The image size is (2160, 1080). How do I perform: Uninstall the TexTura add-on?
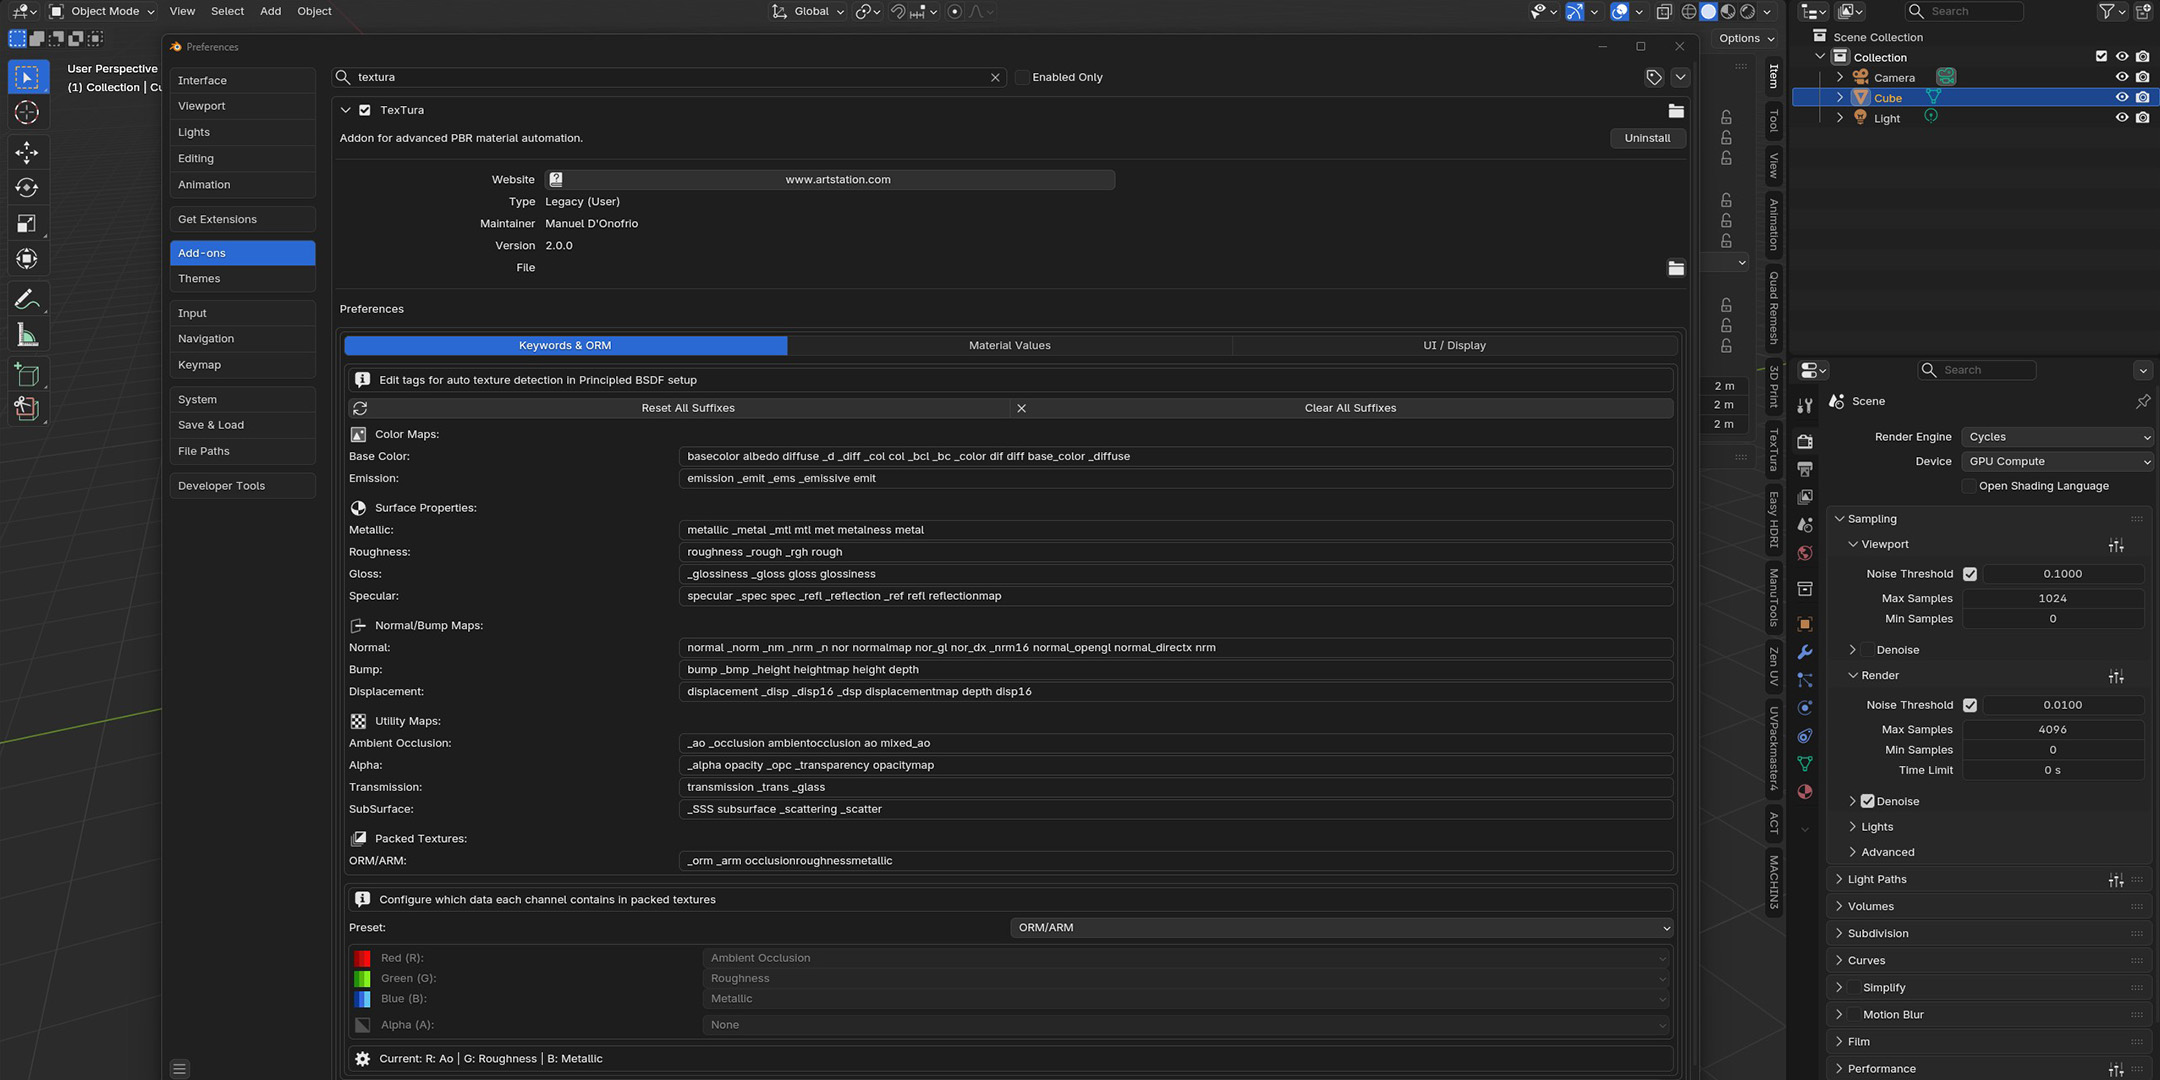coord(1647,138)
